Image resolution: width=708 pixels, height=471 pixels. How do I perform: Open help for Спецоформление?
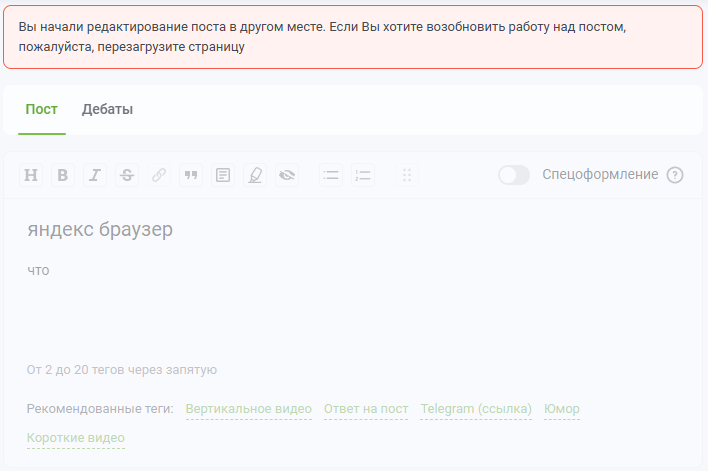click(675, 175)
